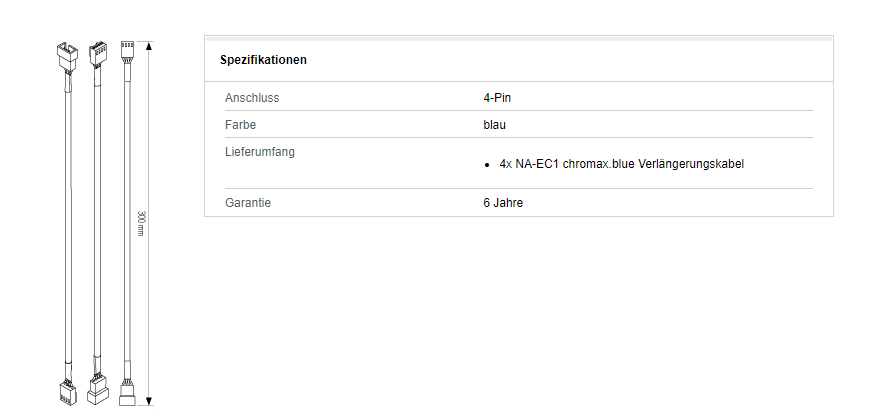The image size is (882, 418).
Task: Select the Lieferumfang label
Action: tap(260, 152)
